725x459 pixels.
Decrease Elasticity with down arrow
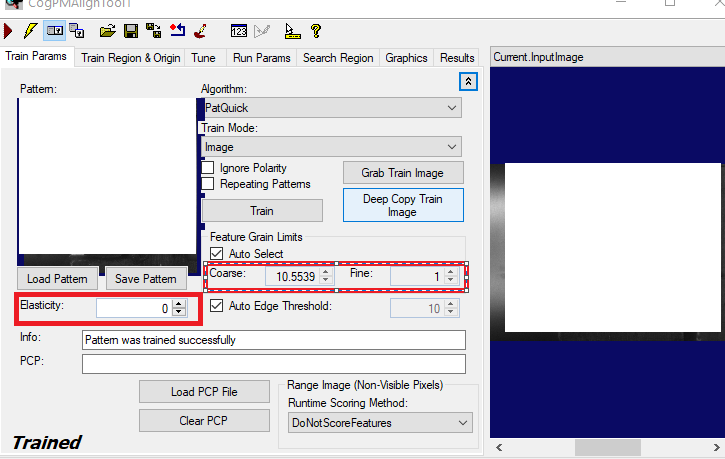179,312
